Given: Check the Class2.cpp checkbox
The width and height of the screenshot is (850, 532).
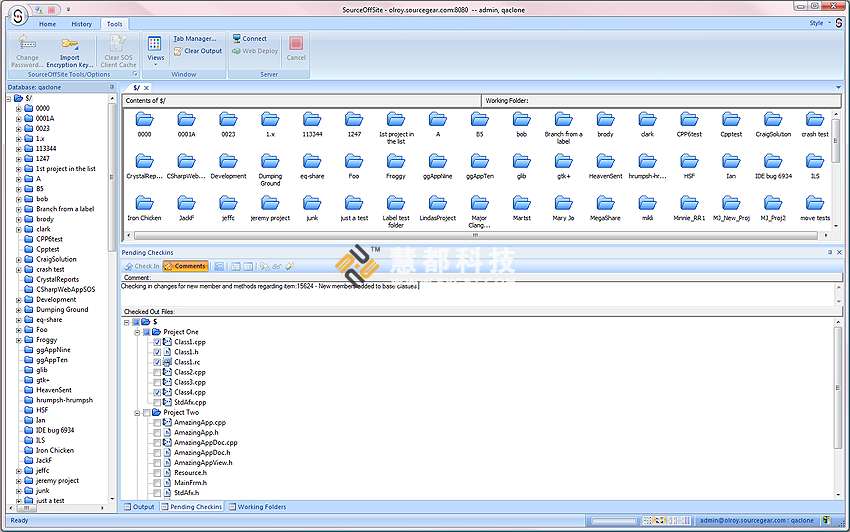Looking at the screenshot, I should coord(157,373).
